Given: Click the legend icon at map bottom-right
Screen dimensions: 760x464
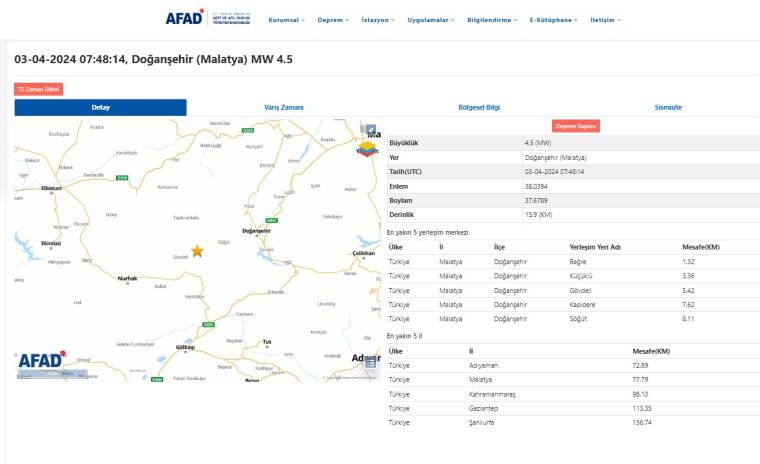Looking at the screenshot, I should pyautogui.click(x=370, y=362).
